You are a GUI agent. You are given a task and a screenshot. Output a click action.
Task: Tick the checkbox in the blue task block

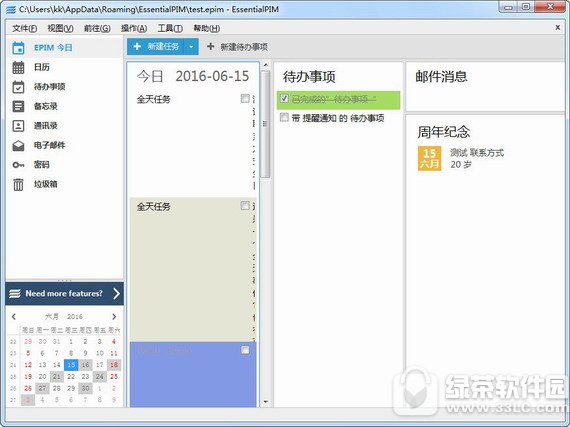245,350
